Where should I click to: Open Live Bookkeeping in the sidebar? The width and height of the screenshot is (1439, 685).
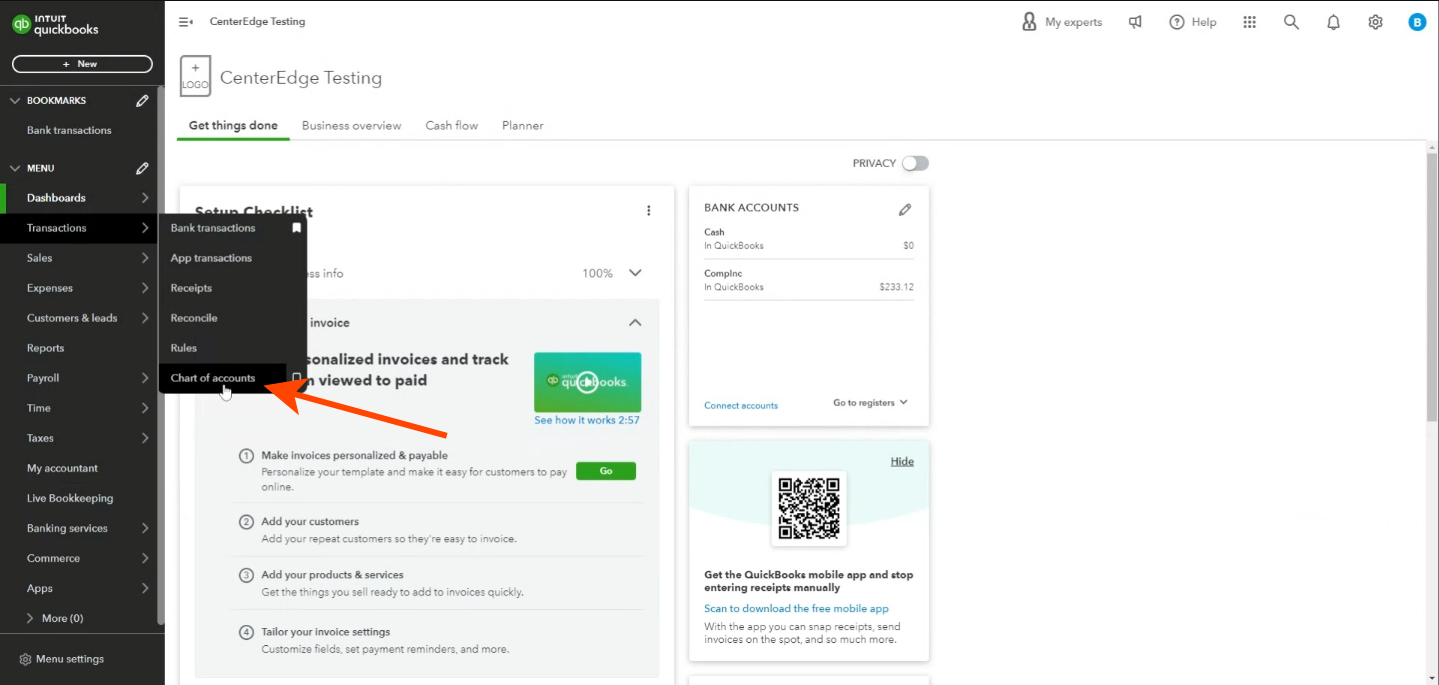pyautogui.click(x=70, y=498)
